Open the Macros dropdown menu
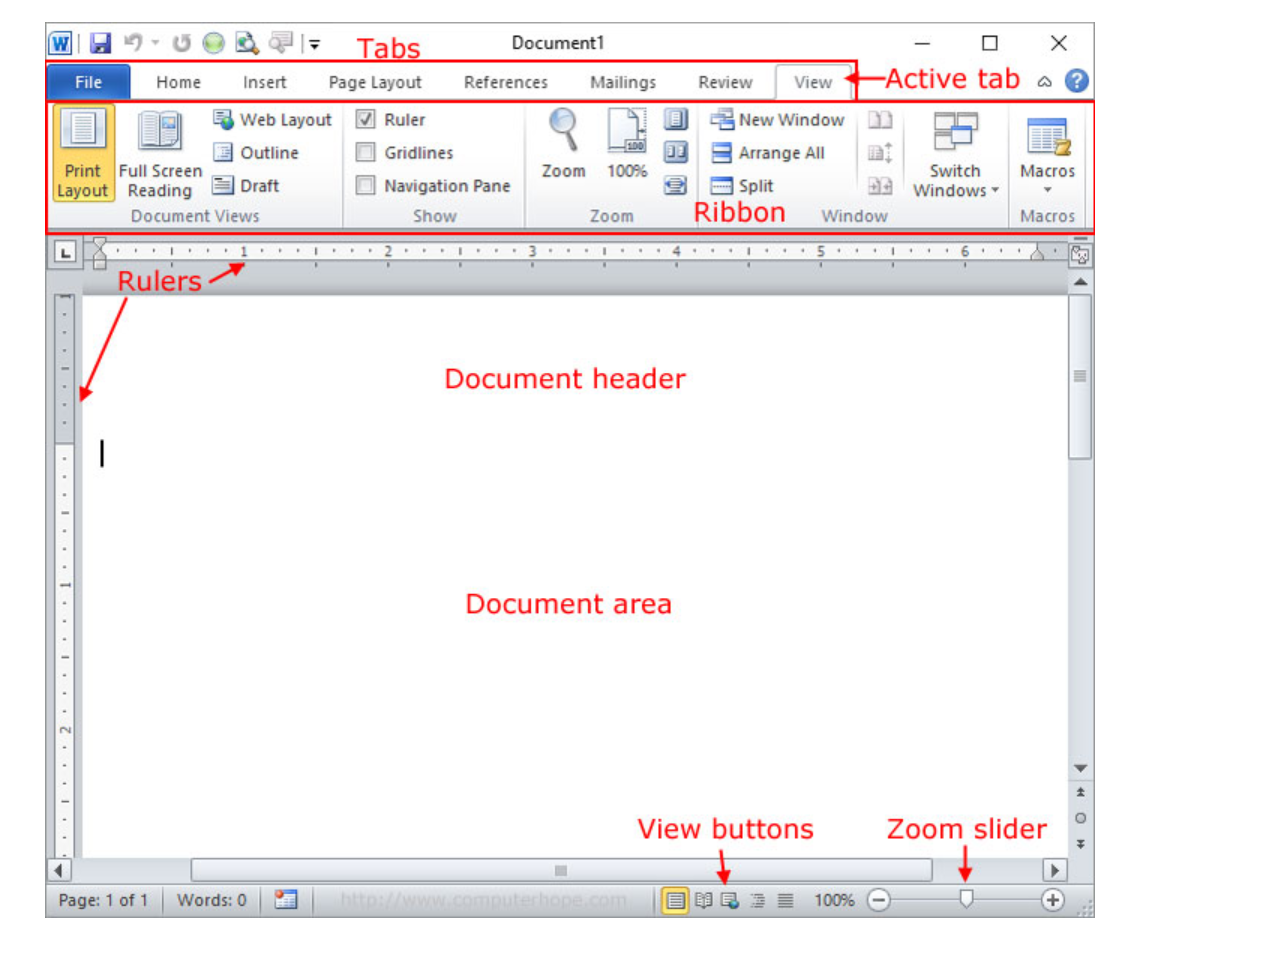Screen dimensions: 1275x954 coord(1047,155)
